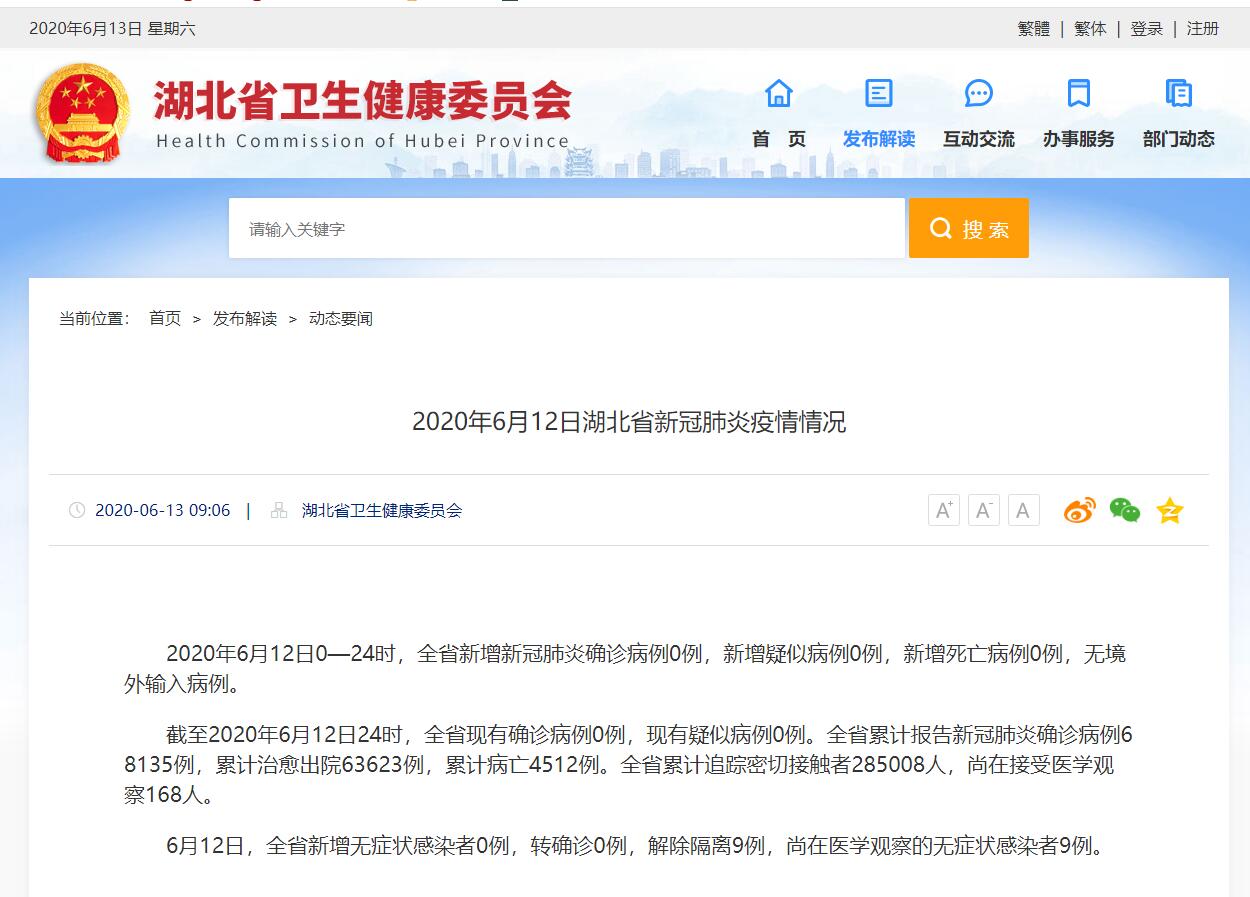
Task: Open 动态要闻 breadcrumb link
Action: point(340,319)
